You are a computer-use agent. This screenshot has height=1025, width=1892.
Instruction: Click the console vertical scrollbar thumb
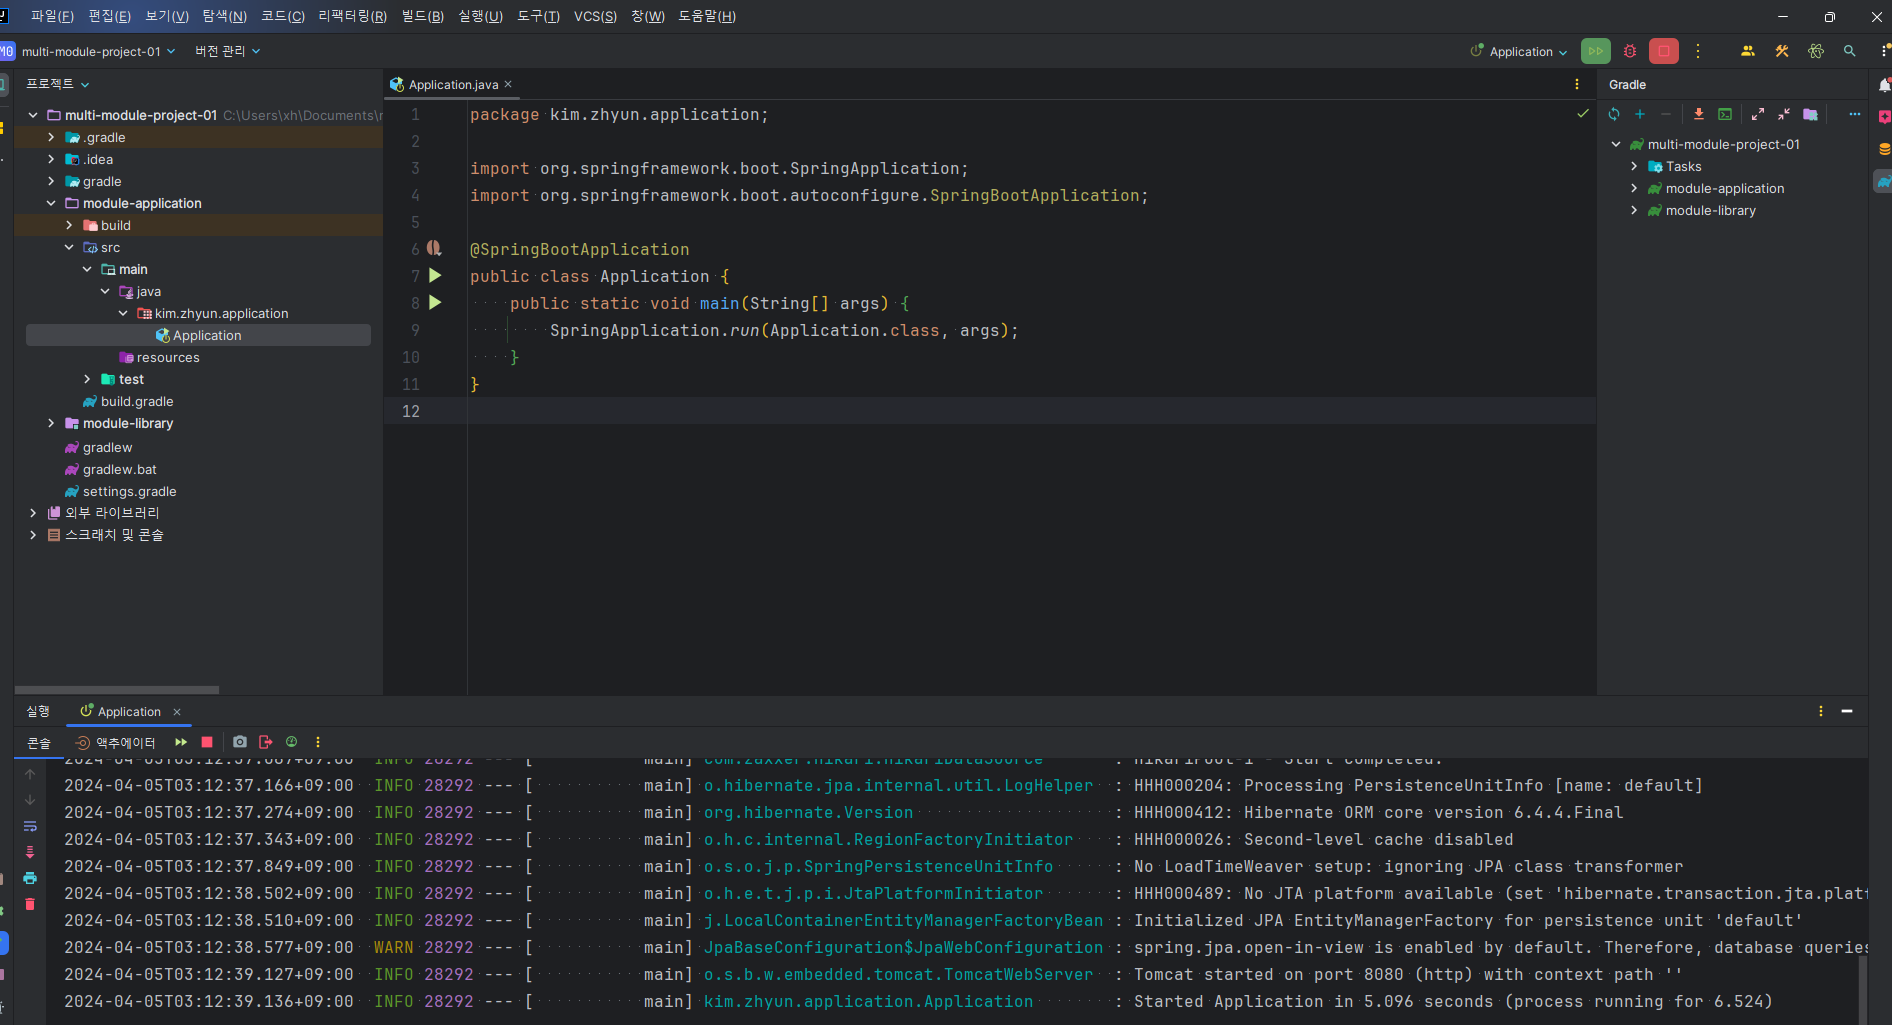1862,990
